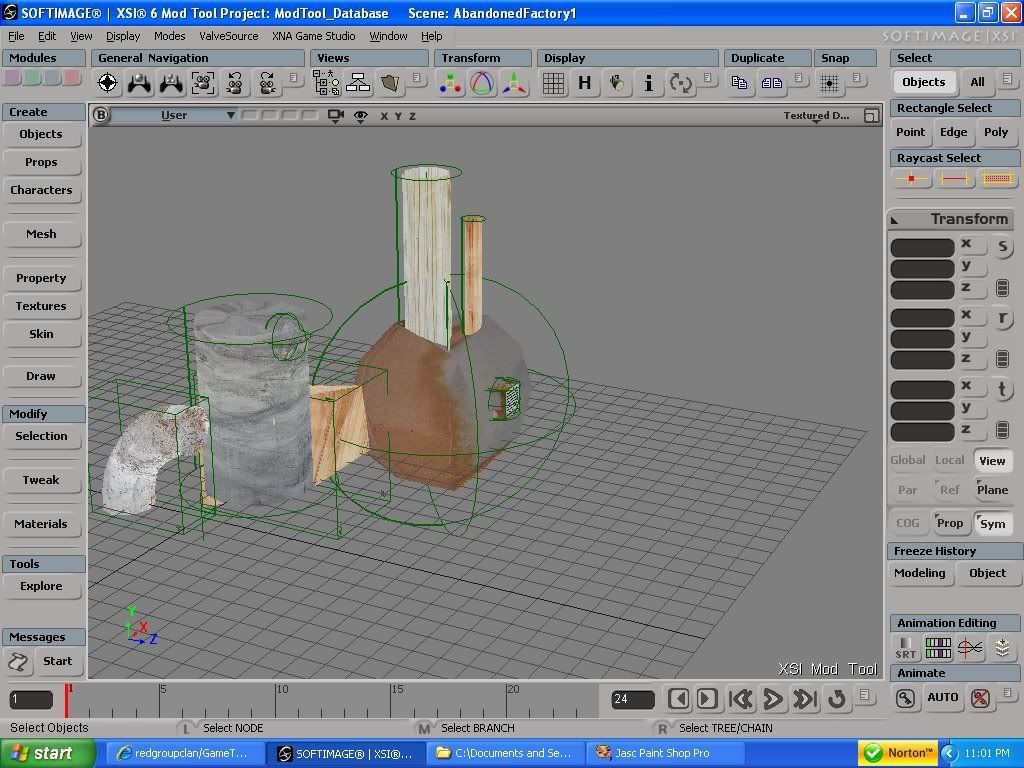The image size is (1024, 768).
Task: Open the Rectangle Select tool menu
Action: (x=954, y=108)
